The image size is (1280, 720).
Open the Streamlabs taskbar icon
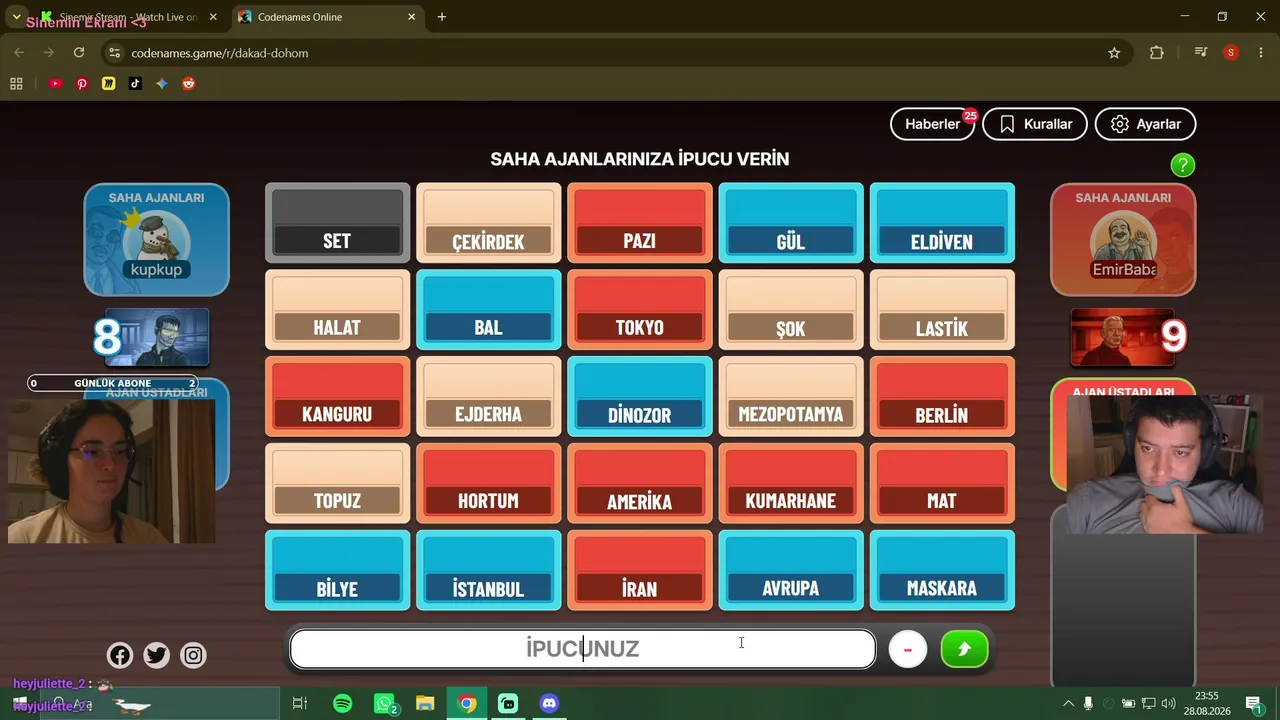tap(508, 704)
